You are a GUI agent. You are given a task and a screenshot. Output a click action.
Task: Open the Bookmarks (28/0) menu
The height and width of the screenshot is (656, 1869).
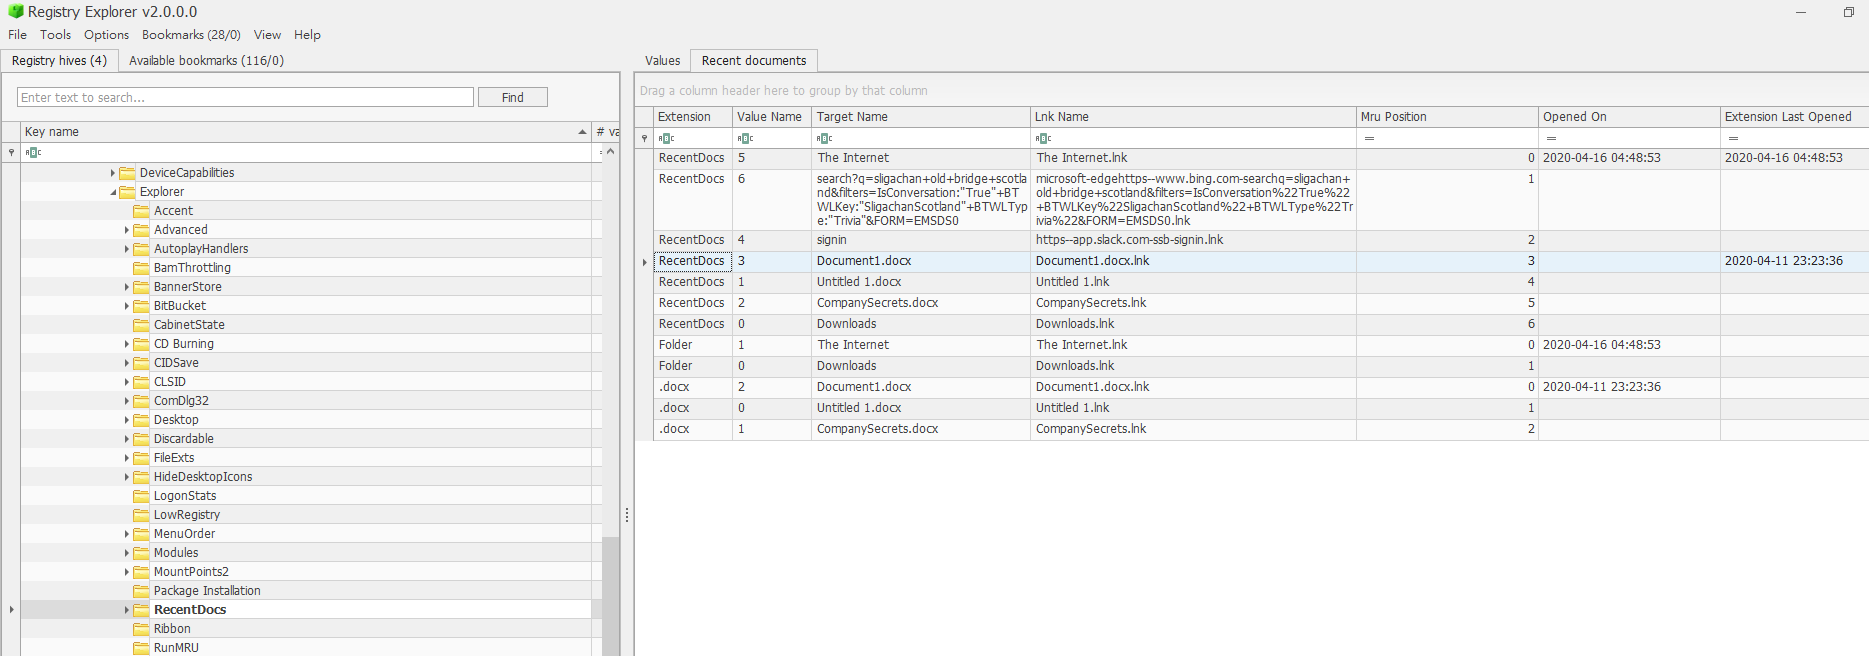point(191,35)
